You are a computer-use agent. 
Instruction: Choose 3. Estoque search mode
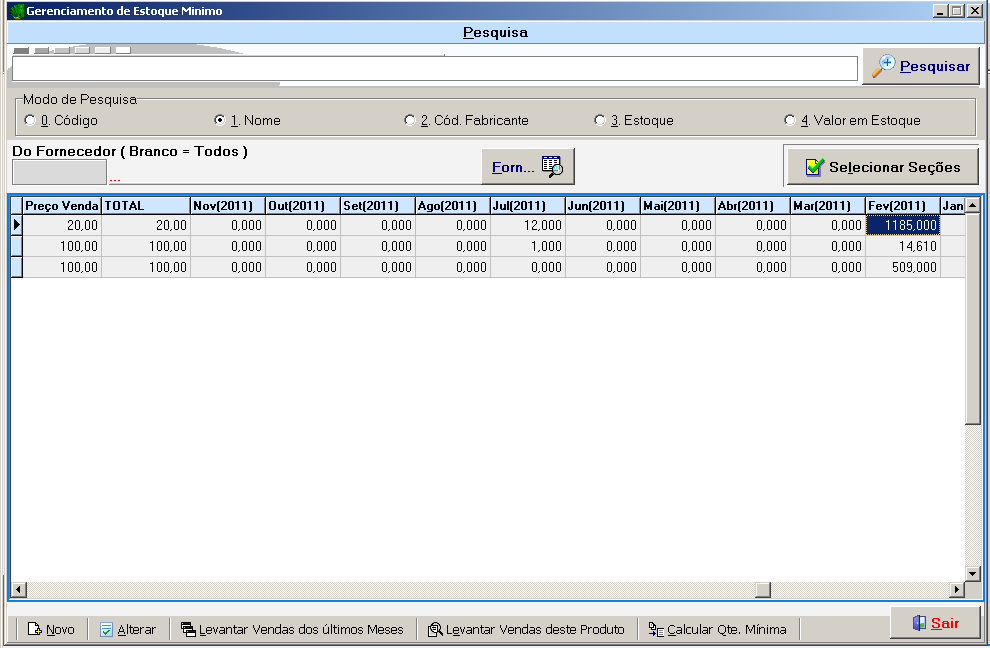600,121
